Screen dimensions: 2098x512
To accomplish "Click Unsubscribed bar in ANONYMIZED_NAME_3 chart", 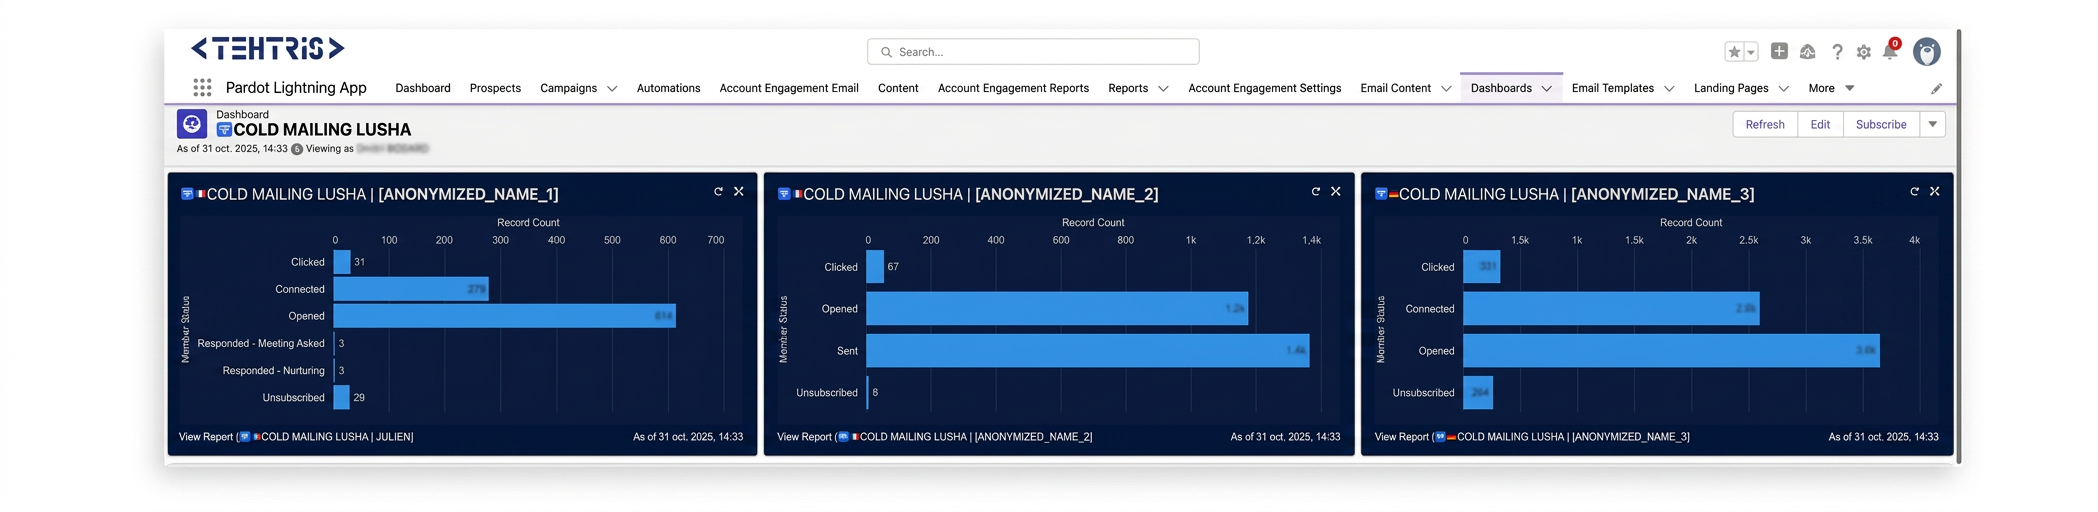I will [x=1478, y=393].
